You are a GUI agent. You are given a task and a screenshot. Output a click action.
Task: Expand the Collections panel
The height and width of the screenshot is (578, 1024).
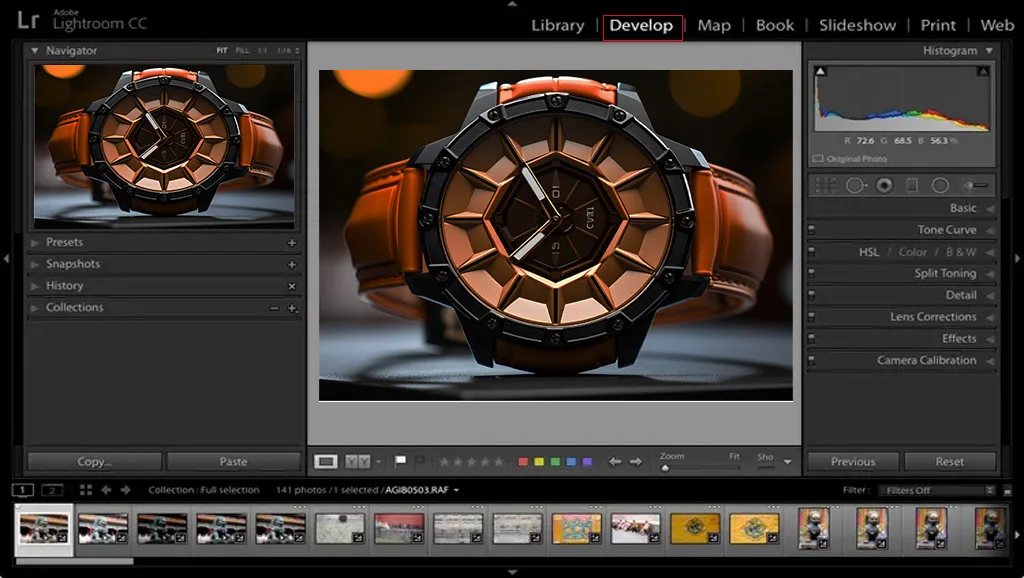[35, 308]
